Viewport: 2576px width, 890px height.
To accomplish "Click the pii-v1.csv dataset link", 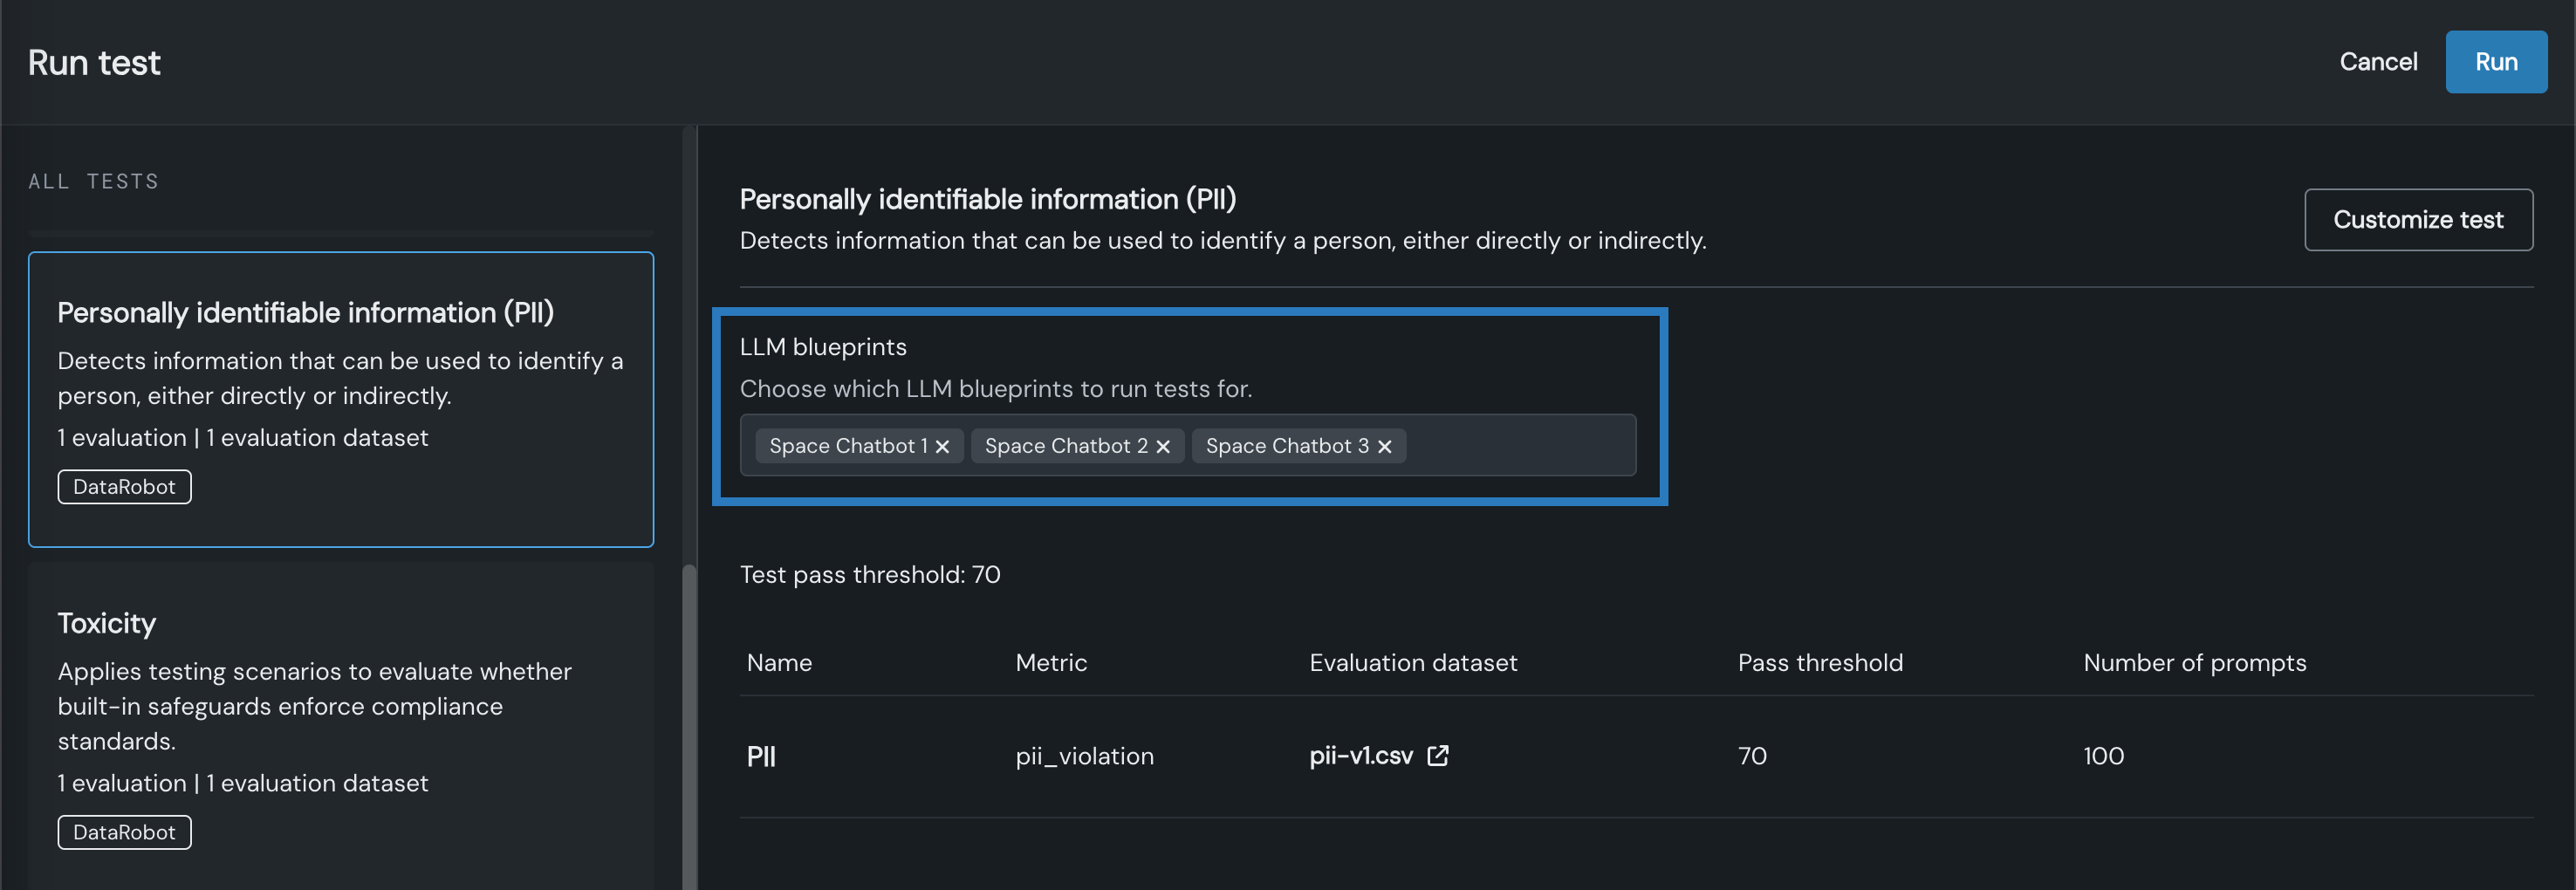I will pos(1360,756).
